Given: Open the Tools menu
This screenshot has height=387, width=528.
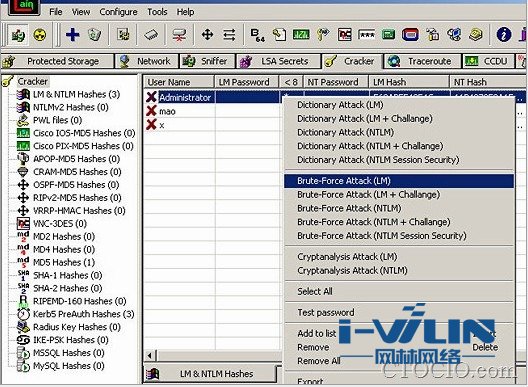Looking at the screenshot, I should [157, 12].
